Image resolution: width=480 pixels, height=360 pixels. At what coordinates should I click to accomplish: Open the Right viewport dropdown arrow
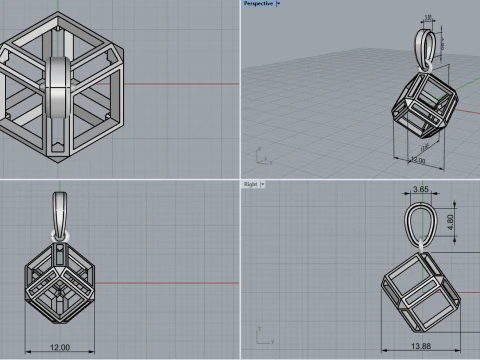coord(263,184)
